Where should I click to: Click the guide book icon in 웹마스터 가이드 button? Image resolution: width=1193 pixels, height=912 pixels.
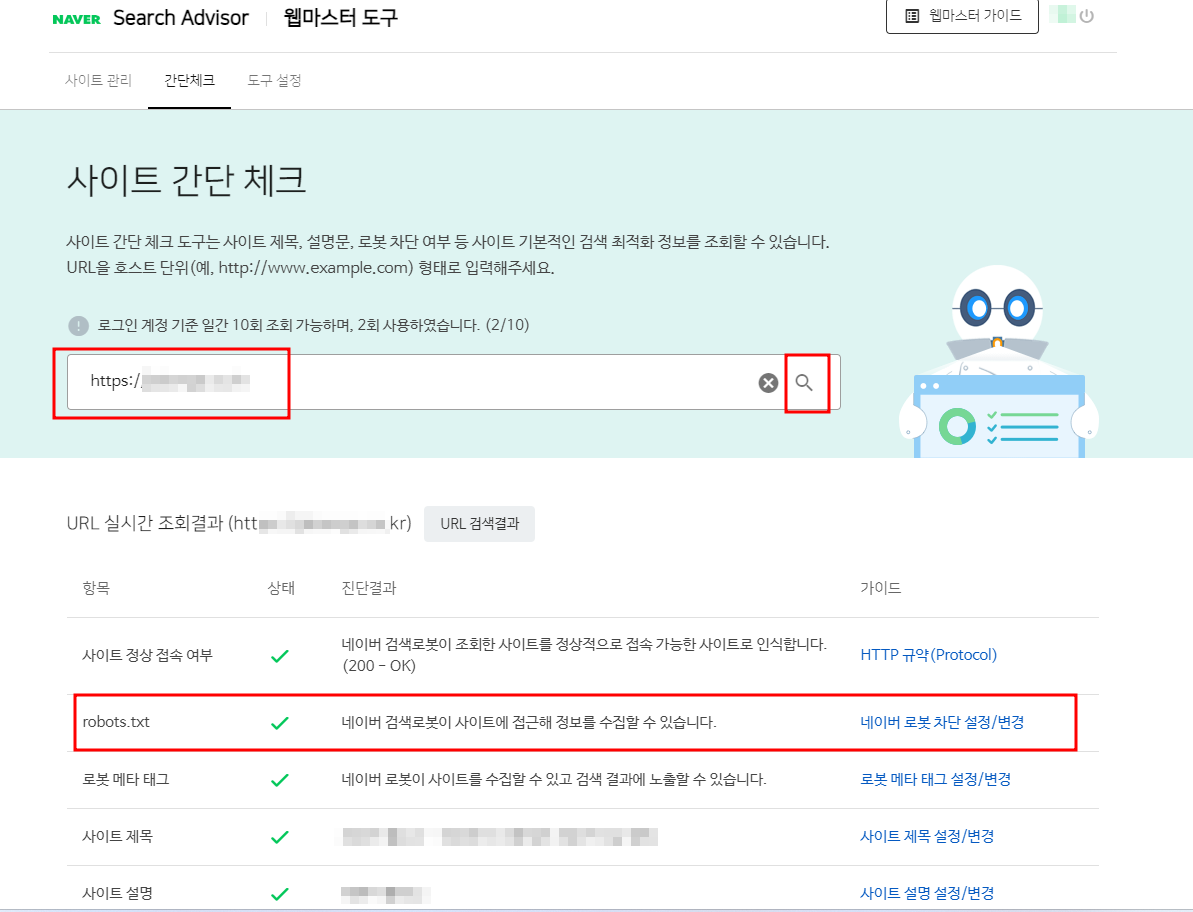click(913, 17)
